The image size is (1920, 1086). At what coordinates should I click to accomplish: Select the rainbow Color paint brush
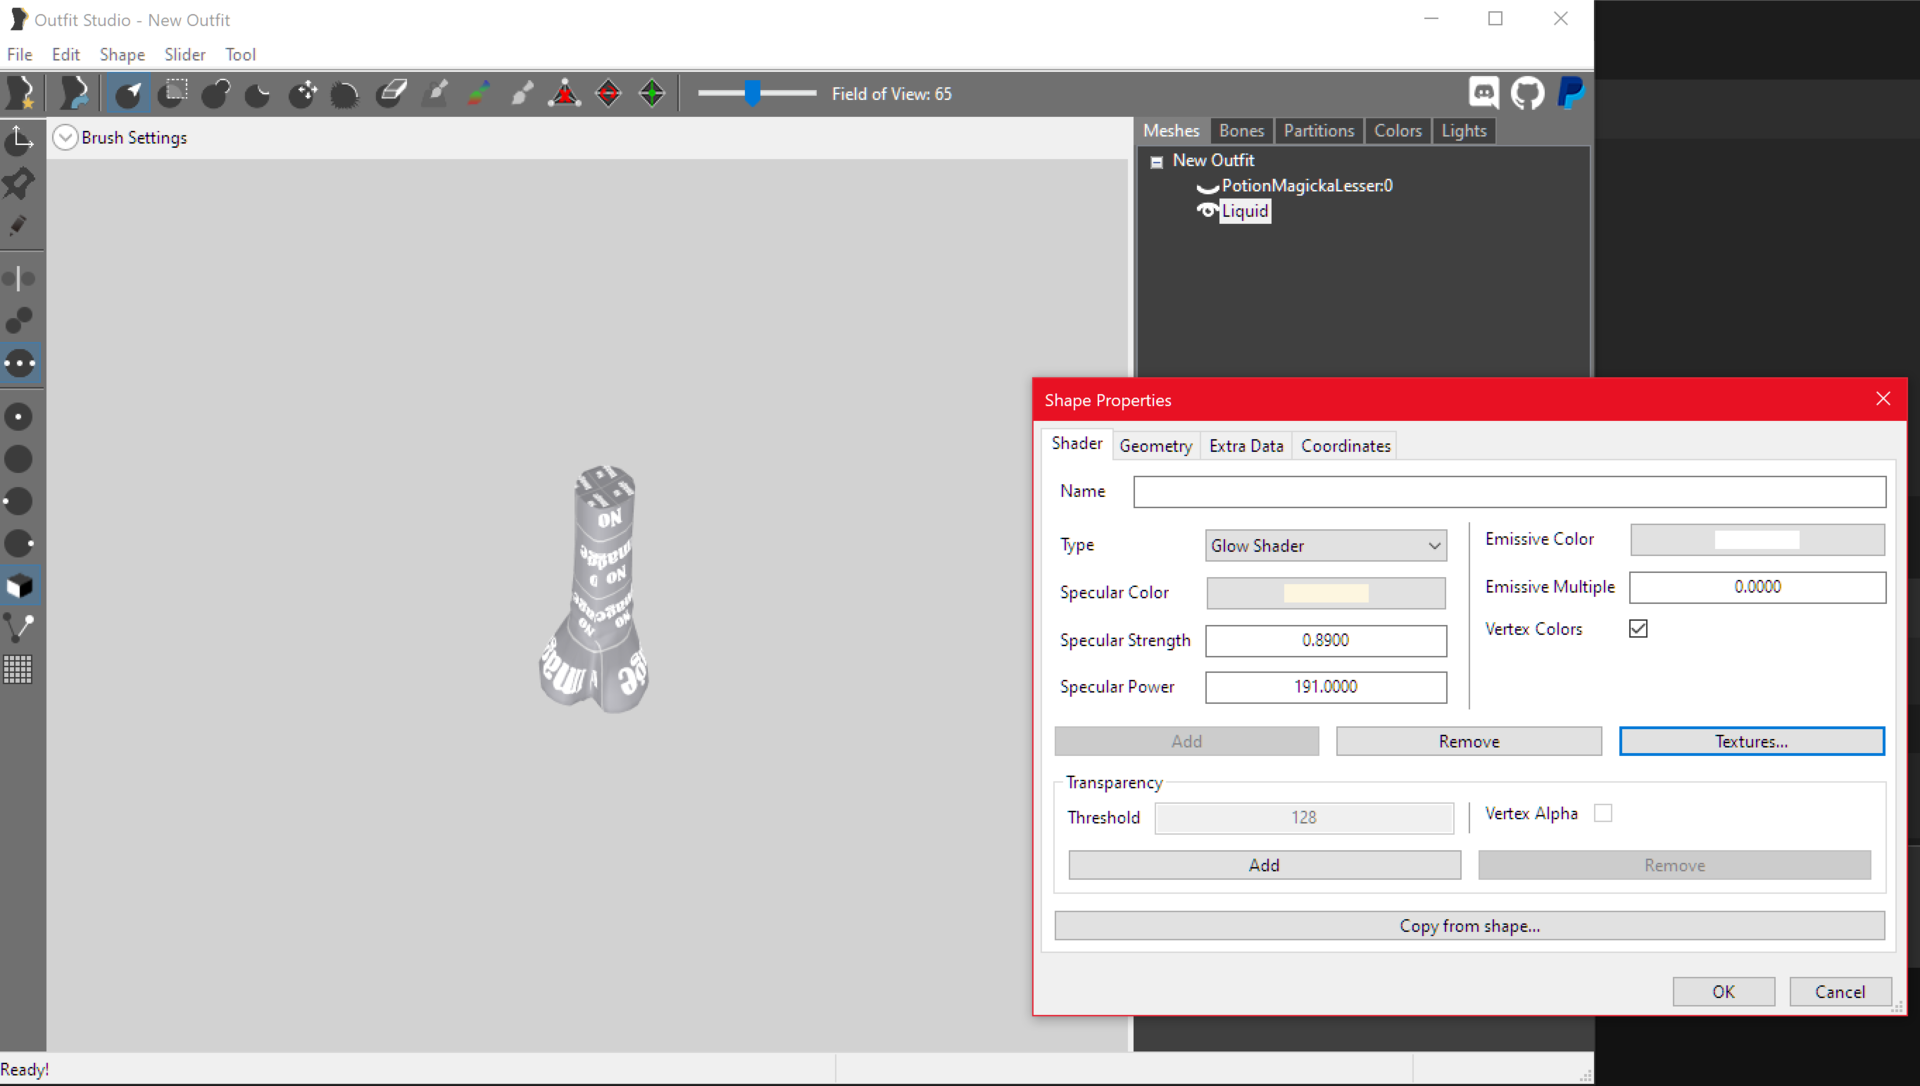[x=479, y=93]
